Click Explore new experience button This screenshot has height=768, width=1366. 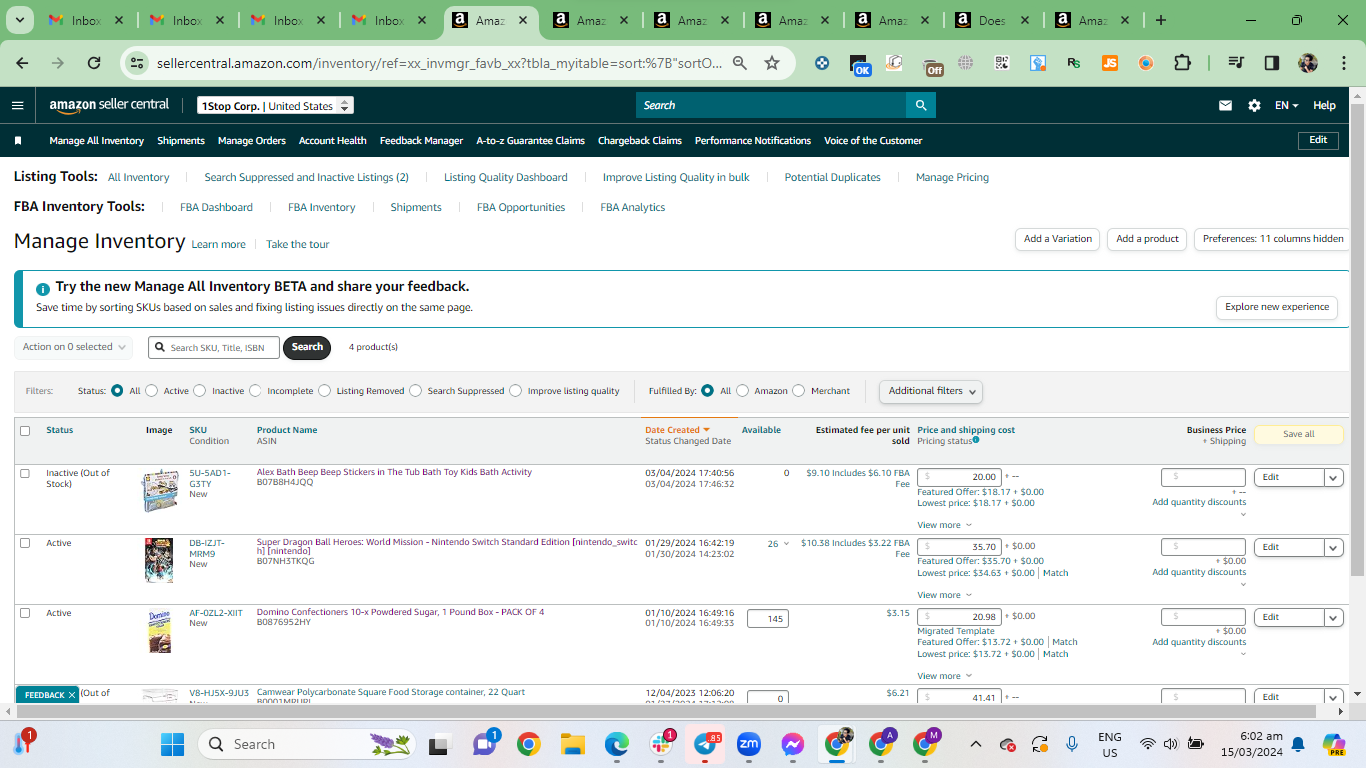(x=1277, y=307)
